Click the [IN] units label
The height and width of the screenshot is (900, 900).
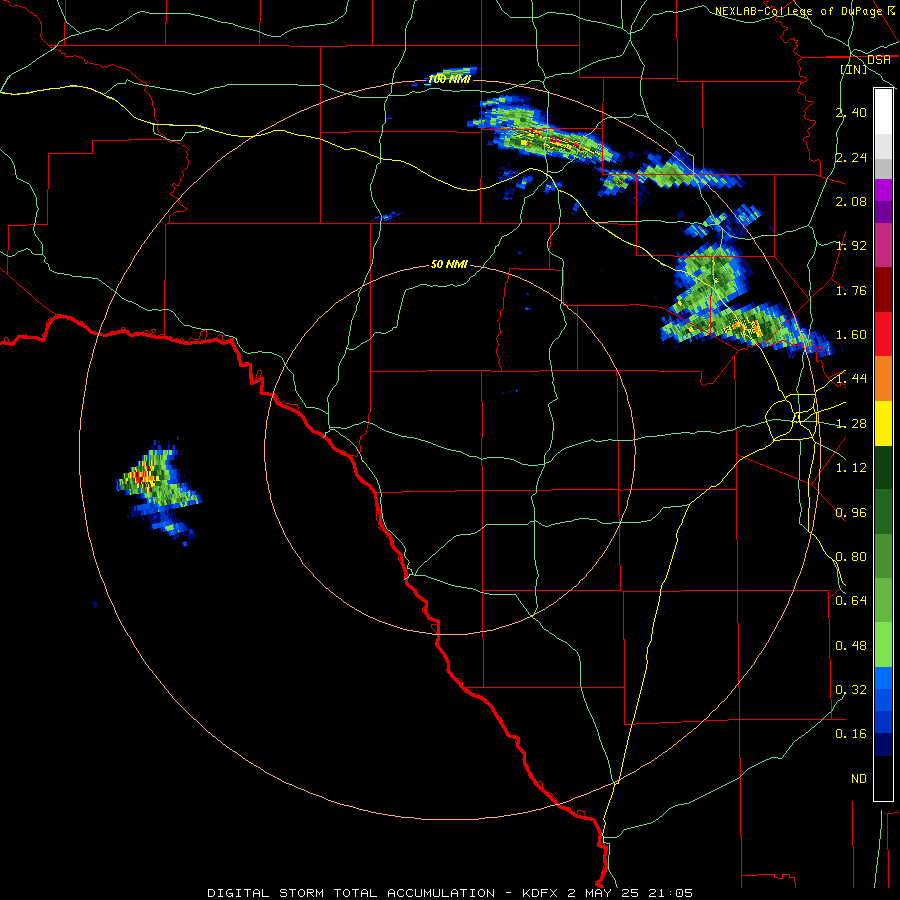click(854, 69)
